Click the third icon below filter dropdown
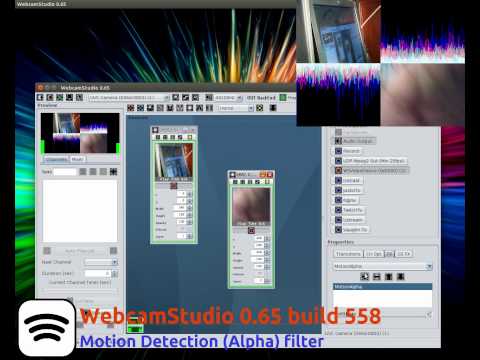 388,277
